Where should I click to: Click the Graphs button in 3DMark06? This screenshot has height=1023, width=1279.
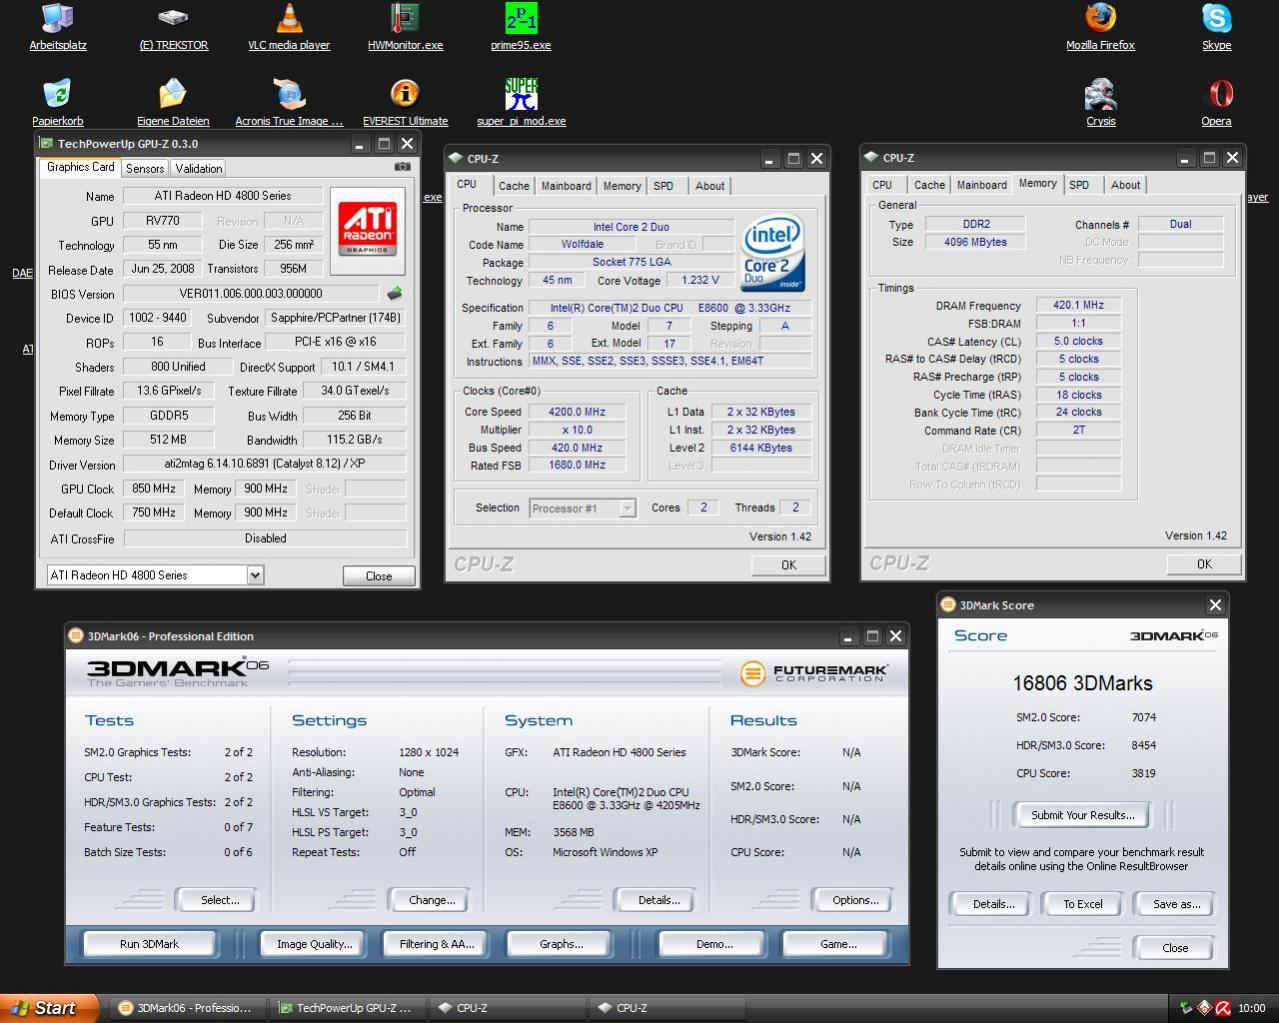click(561, 944)
